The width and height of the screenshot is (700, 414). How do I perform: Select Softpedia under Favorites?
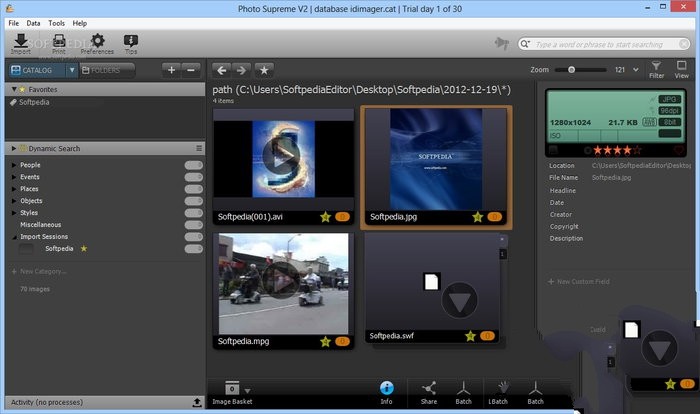click(x=34, y=102)
